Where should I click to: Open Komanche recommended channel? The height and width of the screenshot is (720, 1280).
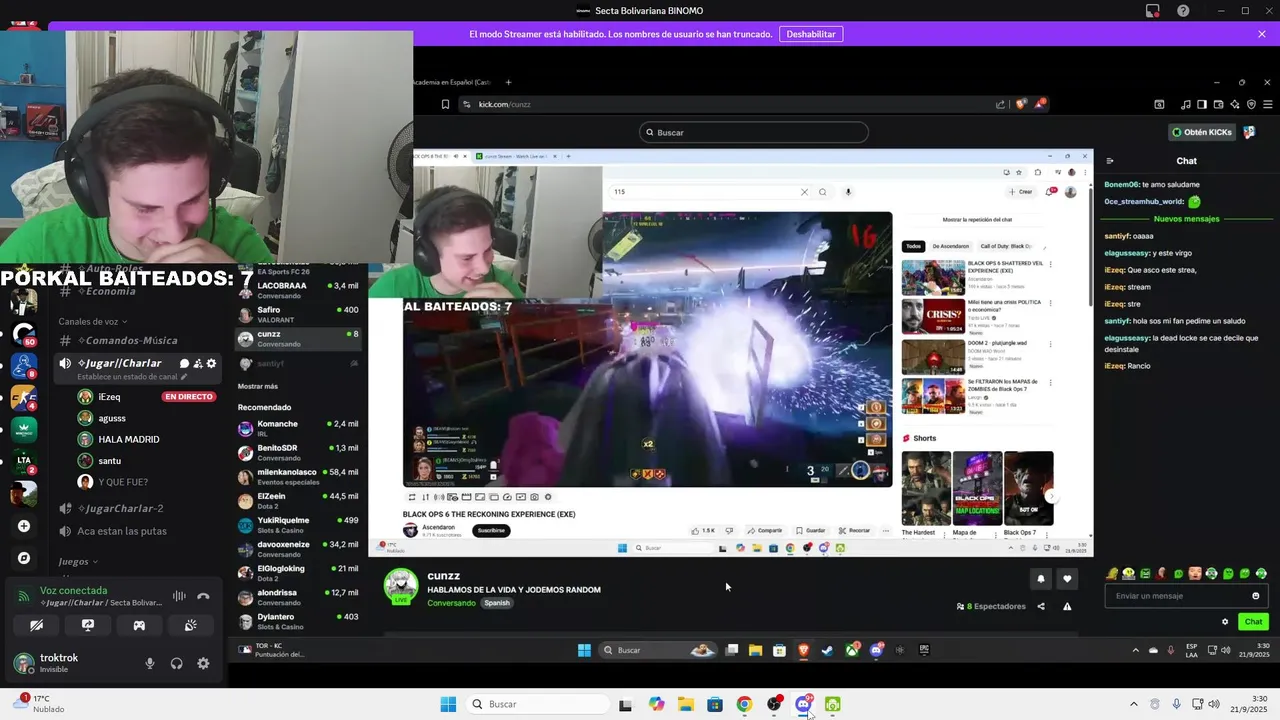point(298,428)
